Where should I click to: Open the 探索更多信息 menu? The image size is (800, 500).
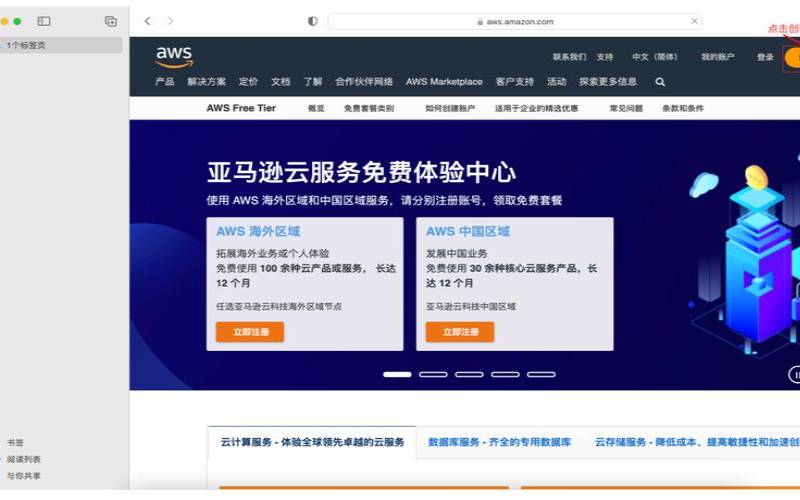click(x=608, y=82)
